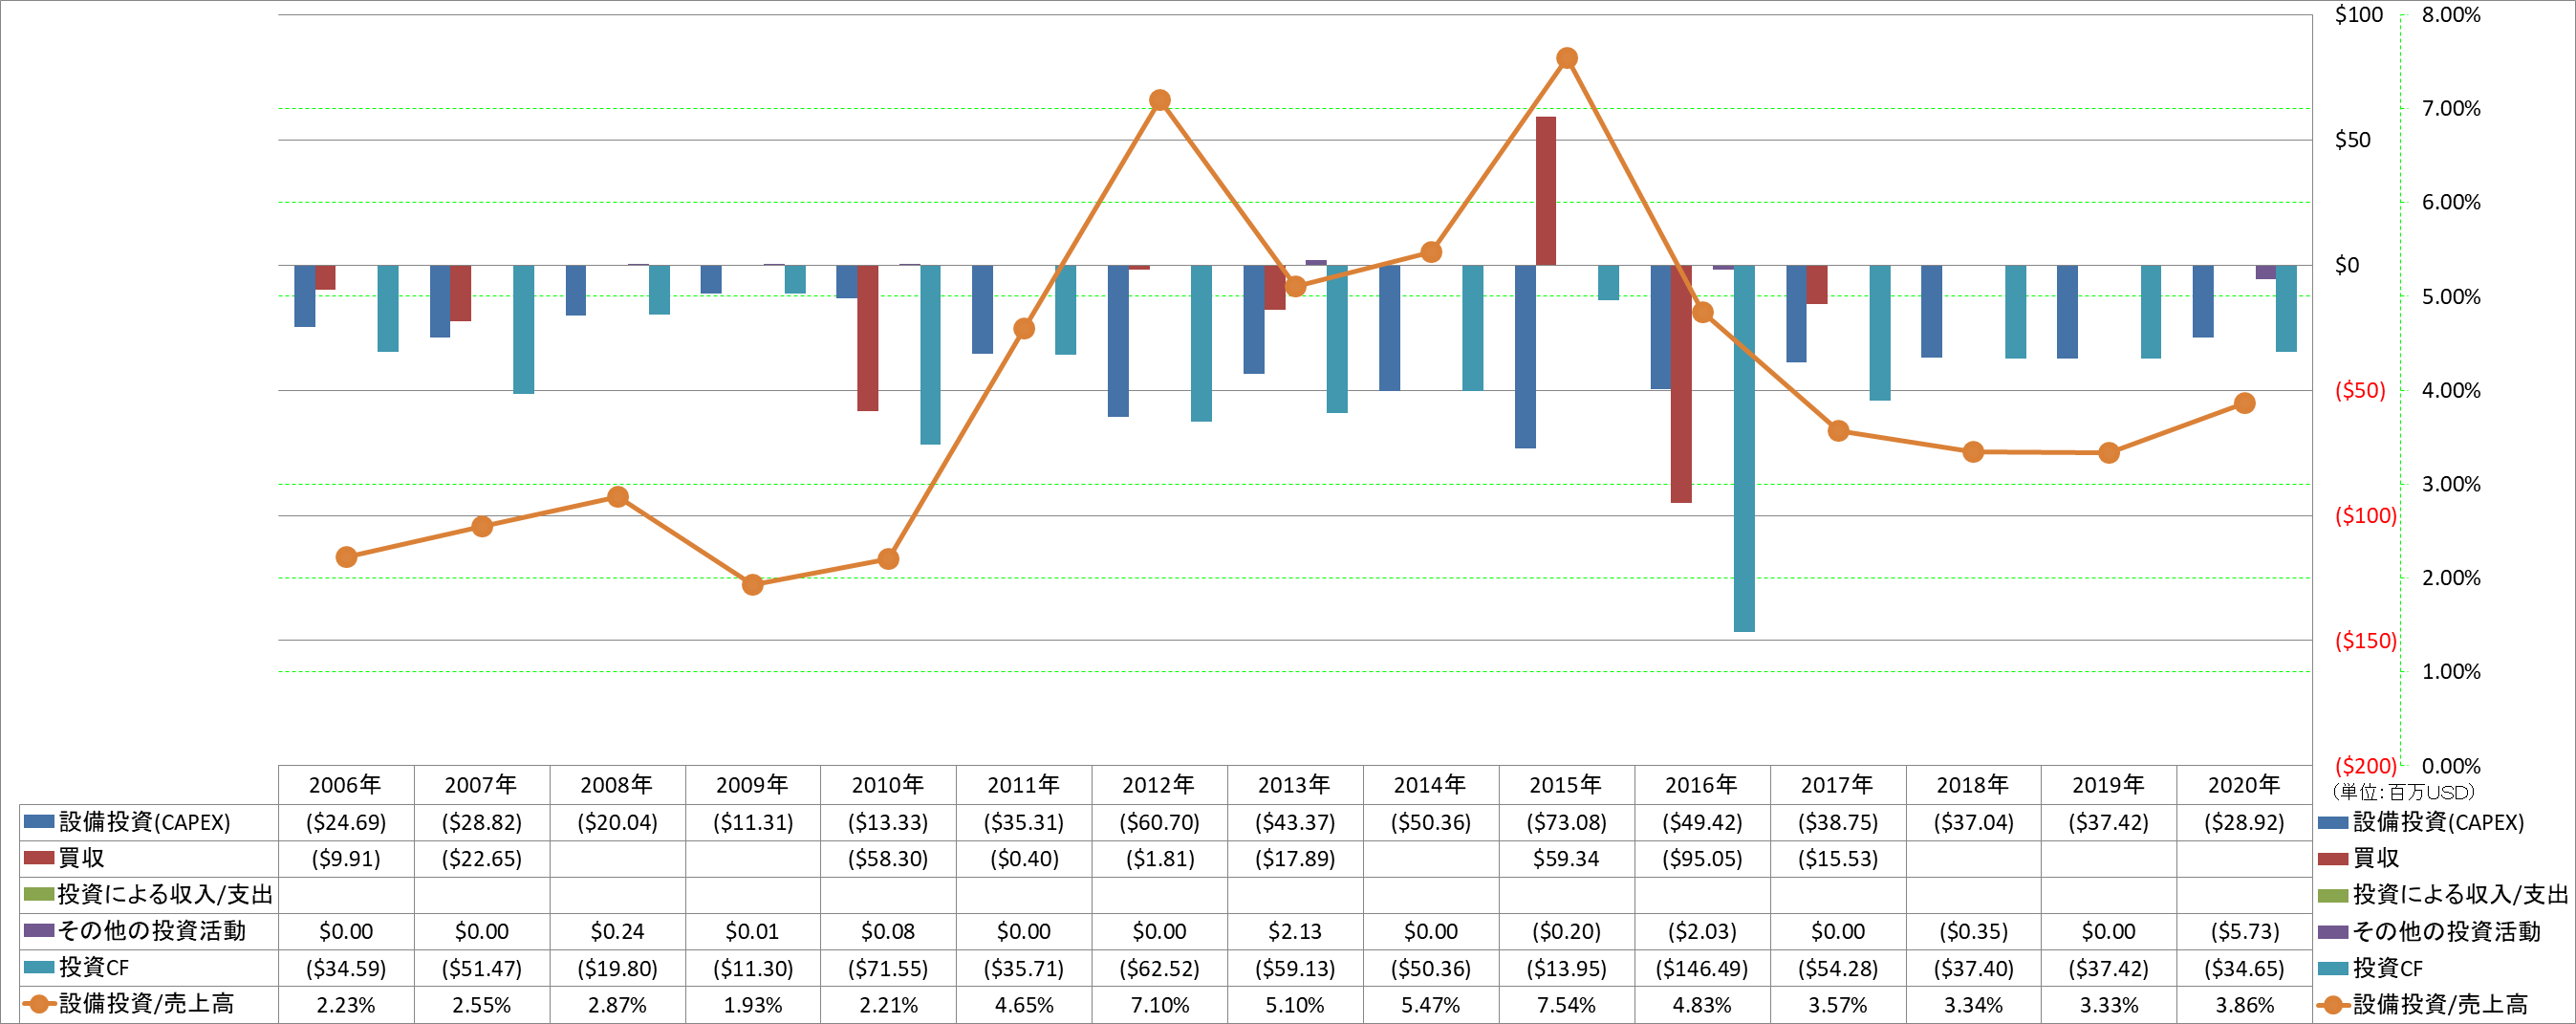The width and height of the screenshot is (2576, 1024).
Task: Click the ratio cell 7.54%
Action: (1566, 1005)
